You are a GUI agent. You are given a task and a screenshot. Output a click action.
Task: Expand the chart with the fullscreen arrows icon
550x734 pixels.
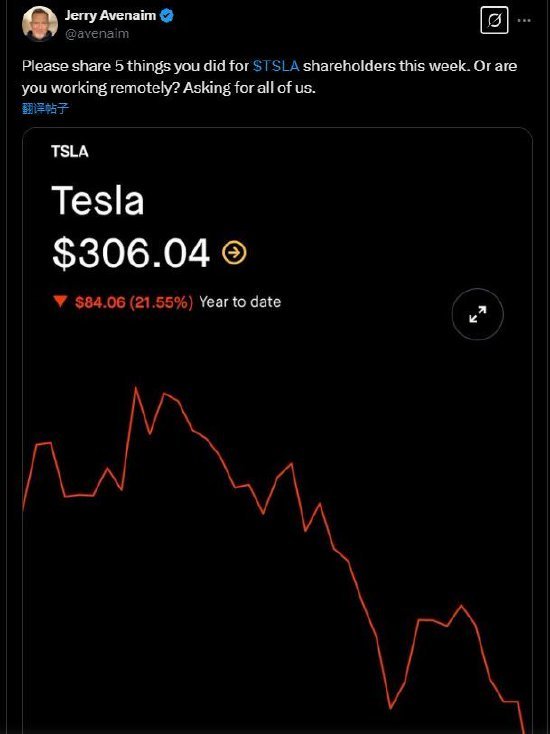pyautogui.click(x=477, y=314)
